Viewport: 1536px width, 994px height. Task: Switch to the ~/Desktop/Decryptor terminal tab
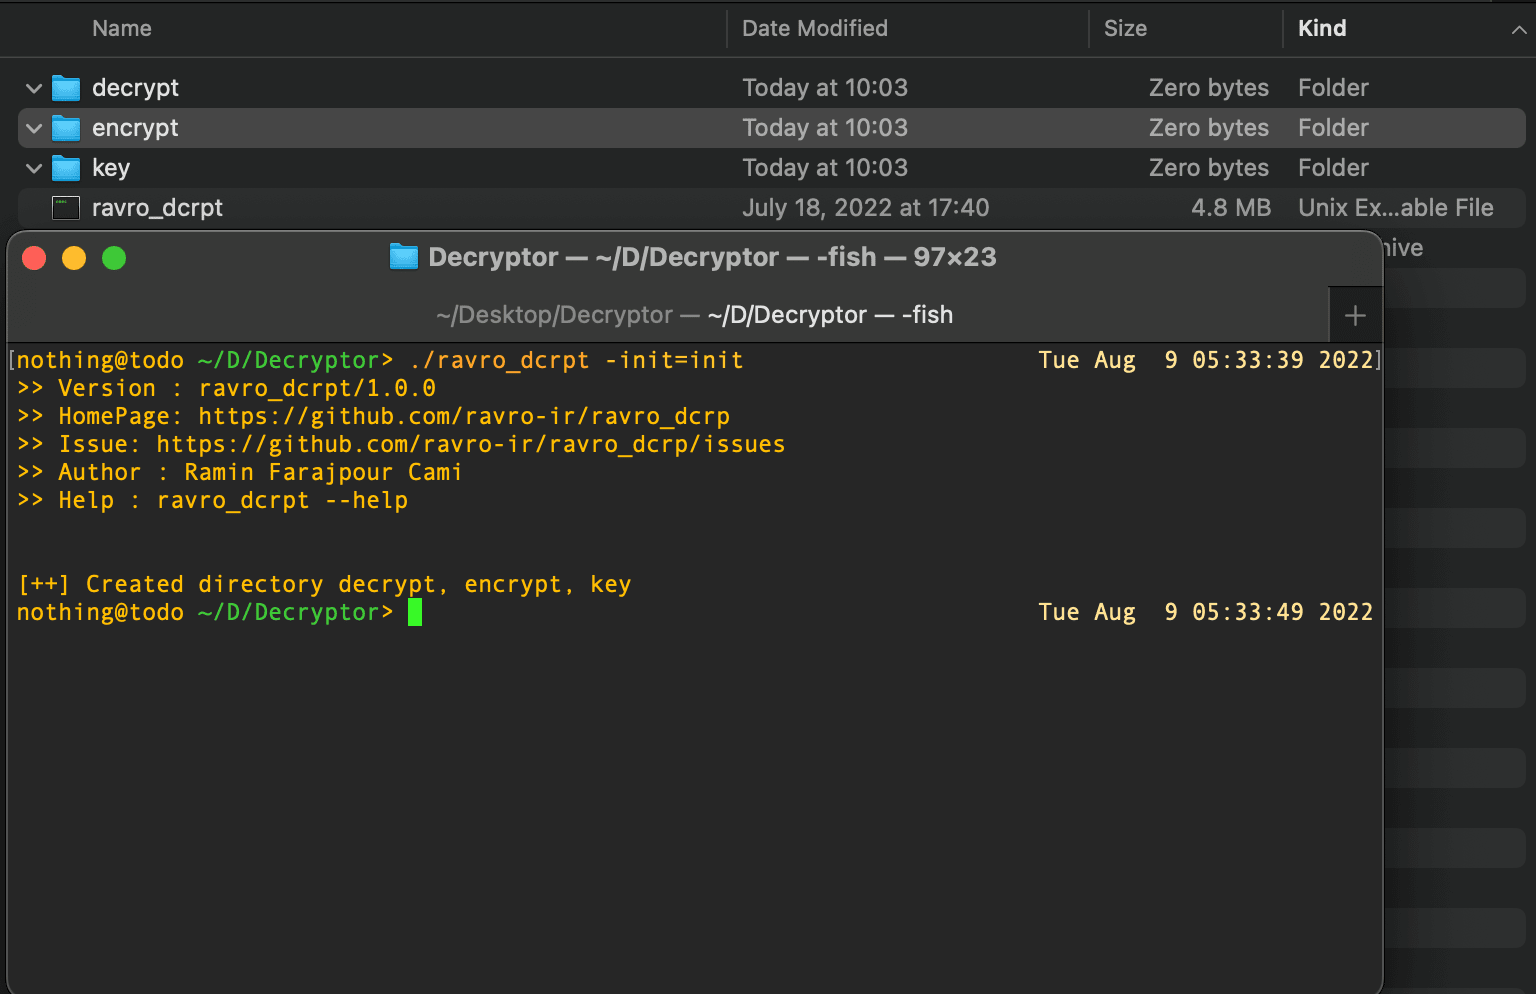[x=554, y=315]
